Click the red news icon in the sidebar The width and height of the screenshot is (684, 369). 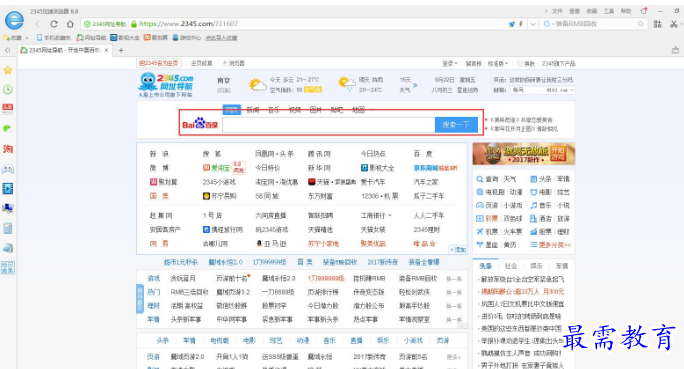pyautogui.click(x=8, y=109)
